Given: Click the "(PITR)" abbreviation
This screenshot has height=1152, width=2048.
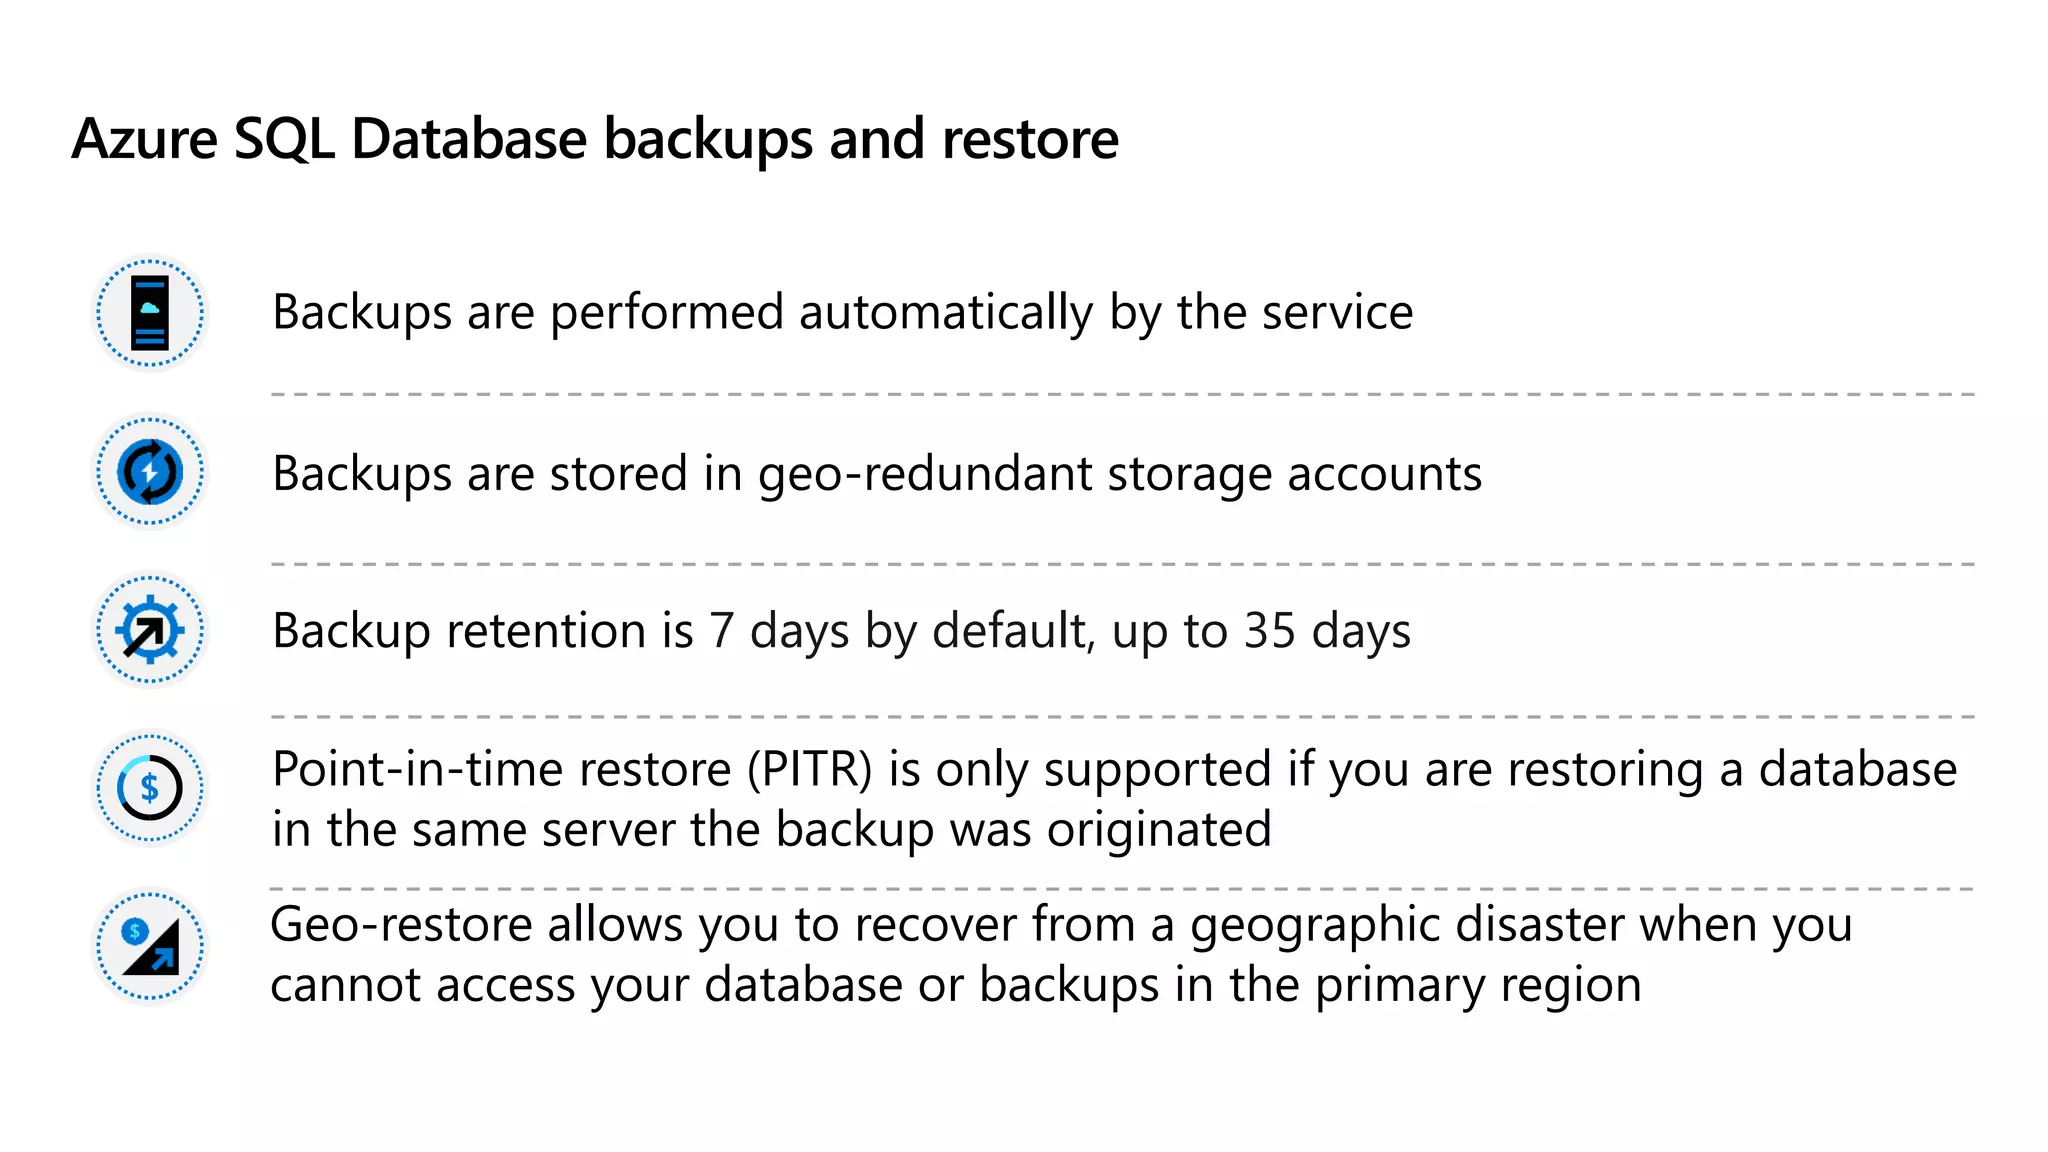Looking at the screenshot, I should (810, 770).
